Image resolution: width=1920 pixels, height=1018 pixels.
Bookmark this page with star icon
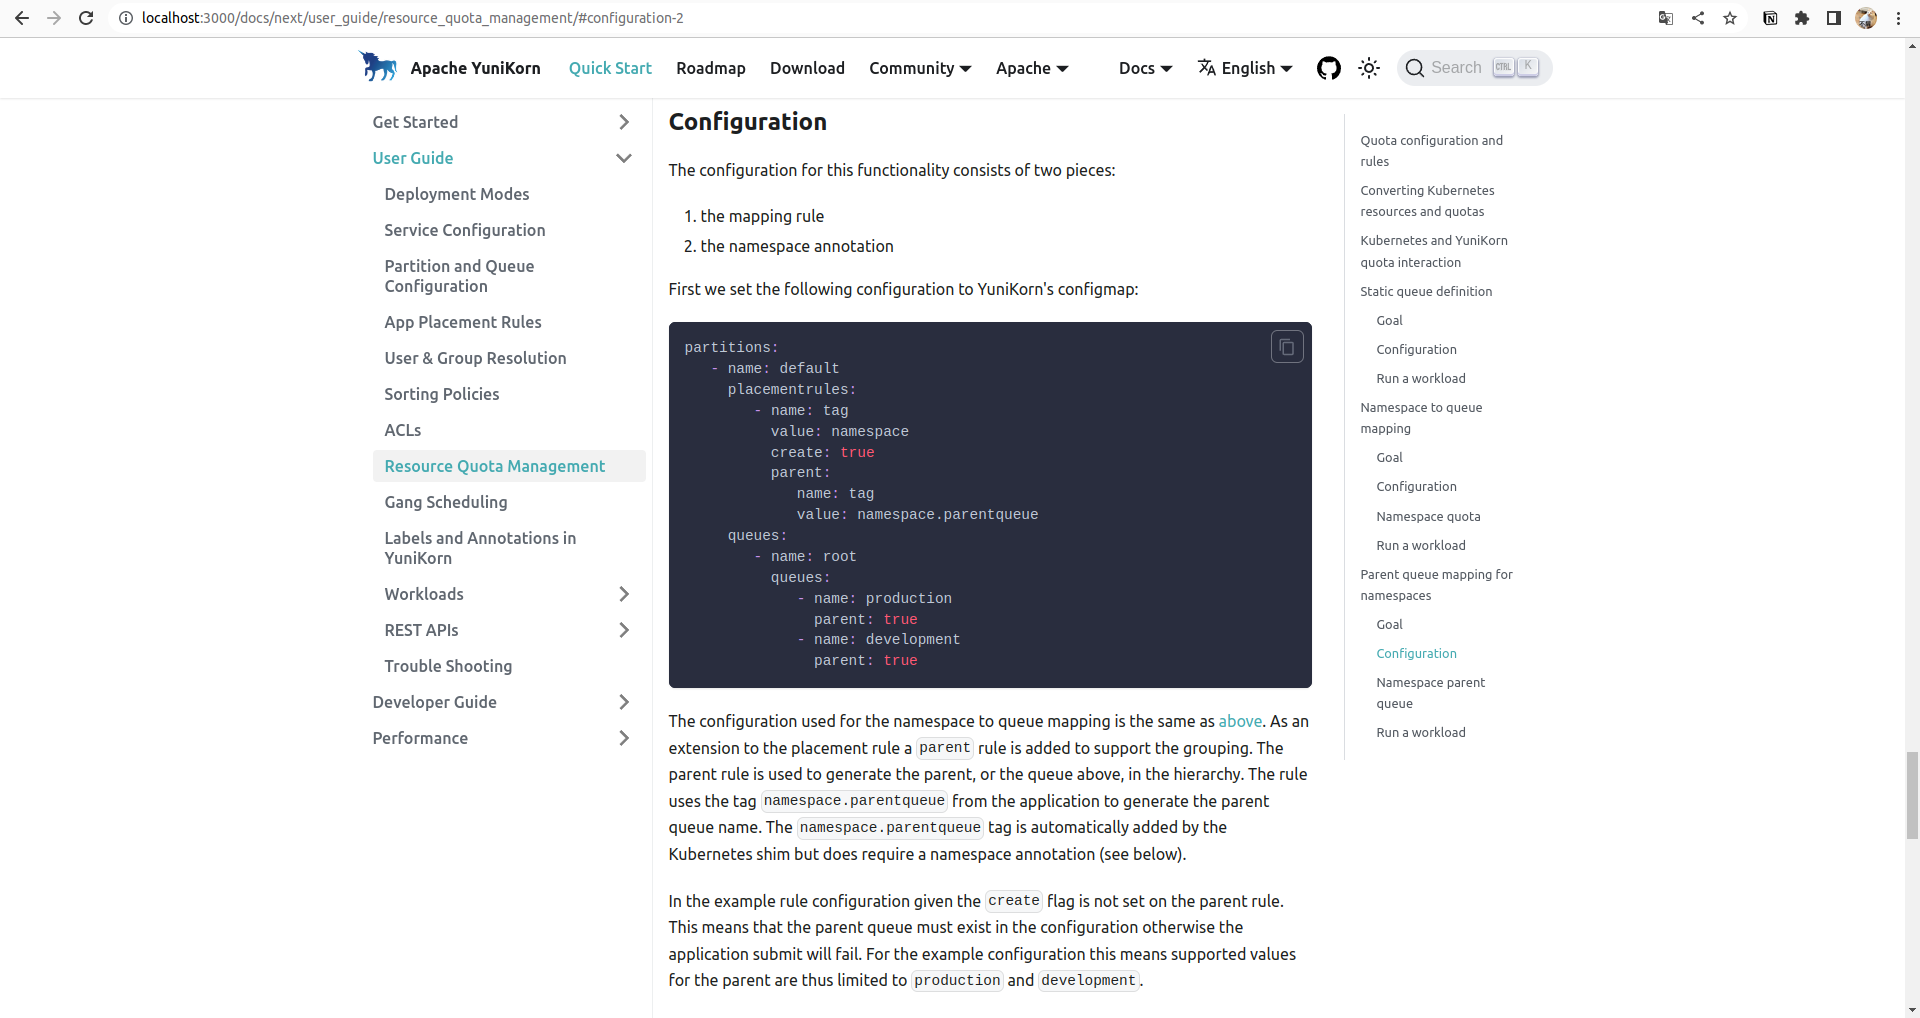tap(1730, 18)
